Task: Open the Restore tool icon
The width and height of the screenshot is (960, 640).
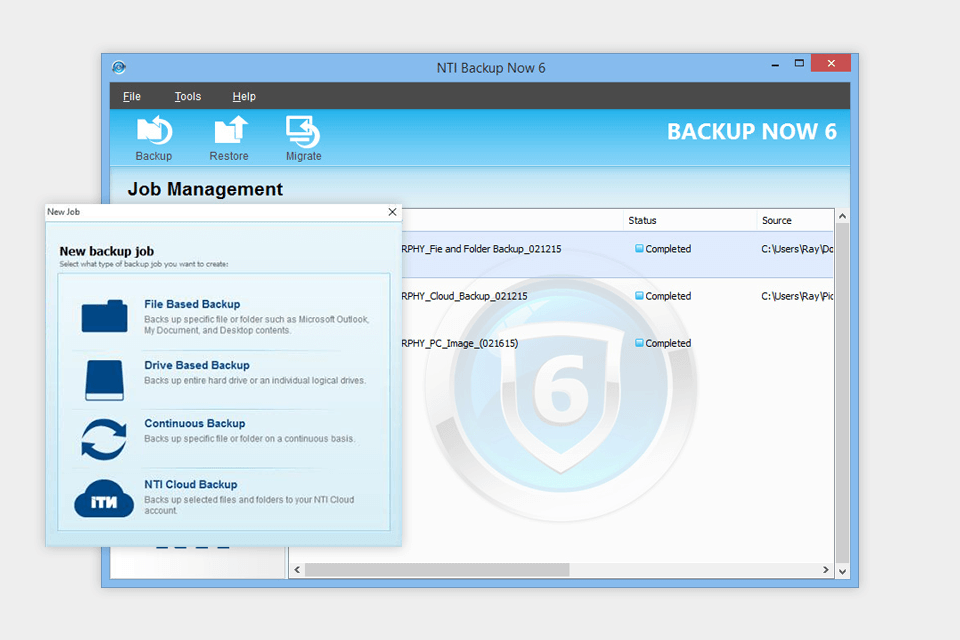Action: [x=229, y=131]
